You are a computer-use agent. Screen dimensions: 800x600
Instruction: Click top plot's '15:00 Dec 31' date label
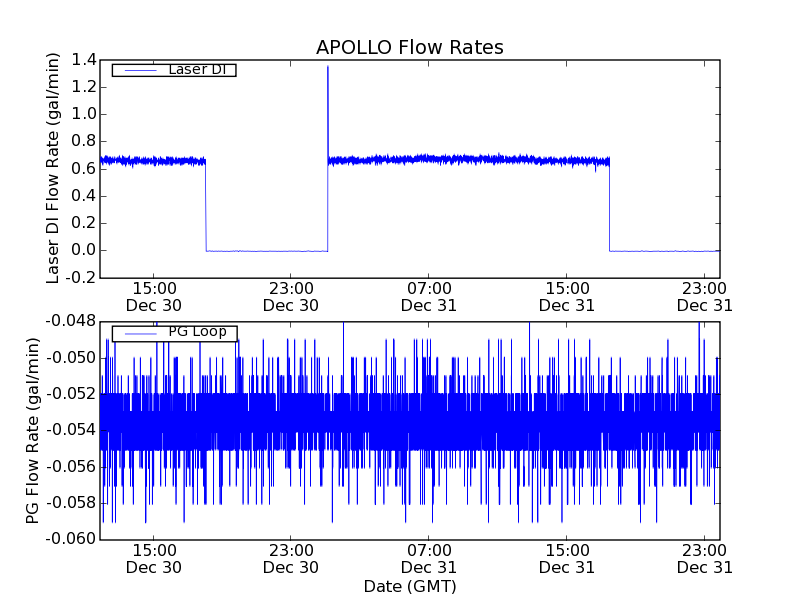tap(567, 297)
